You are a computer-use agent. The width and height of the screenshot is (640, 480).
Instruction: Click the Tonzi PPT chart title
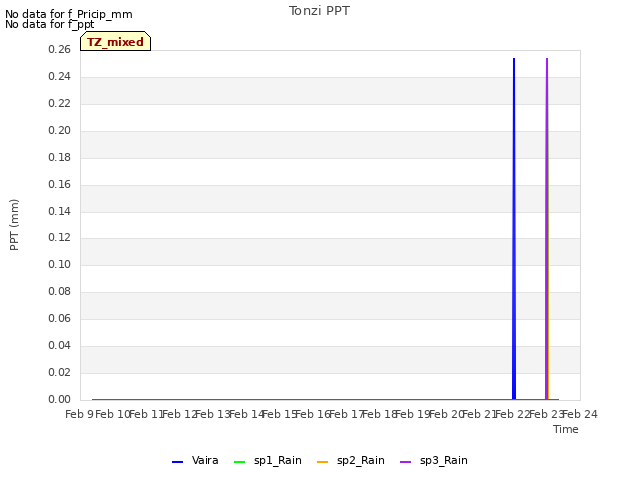319,11
